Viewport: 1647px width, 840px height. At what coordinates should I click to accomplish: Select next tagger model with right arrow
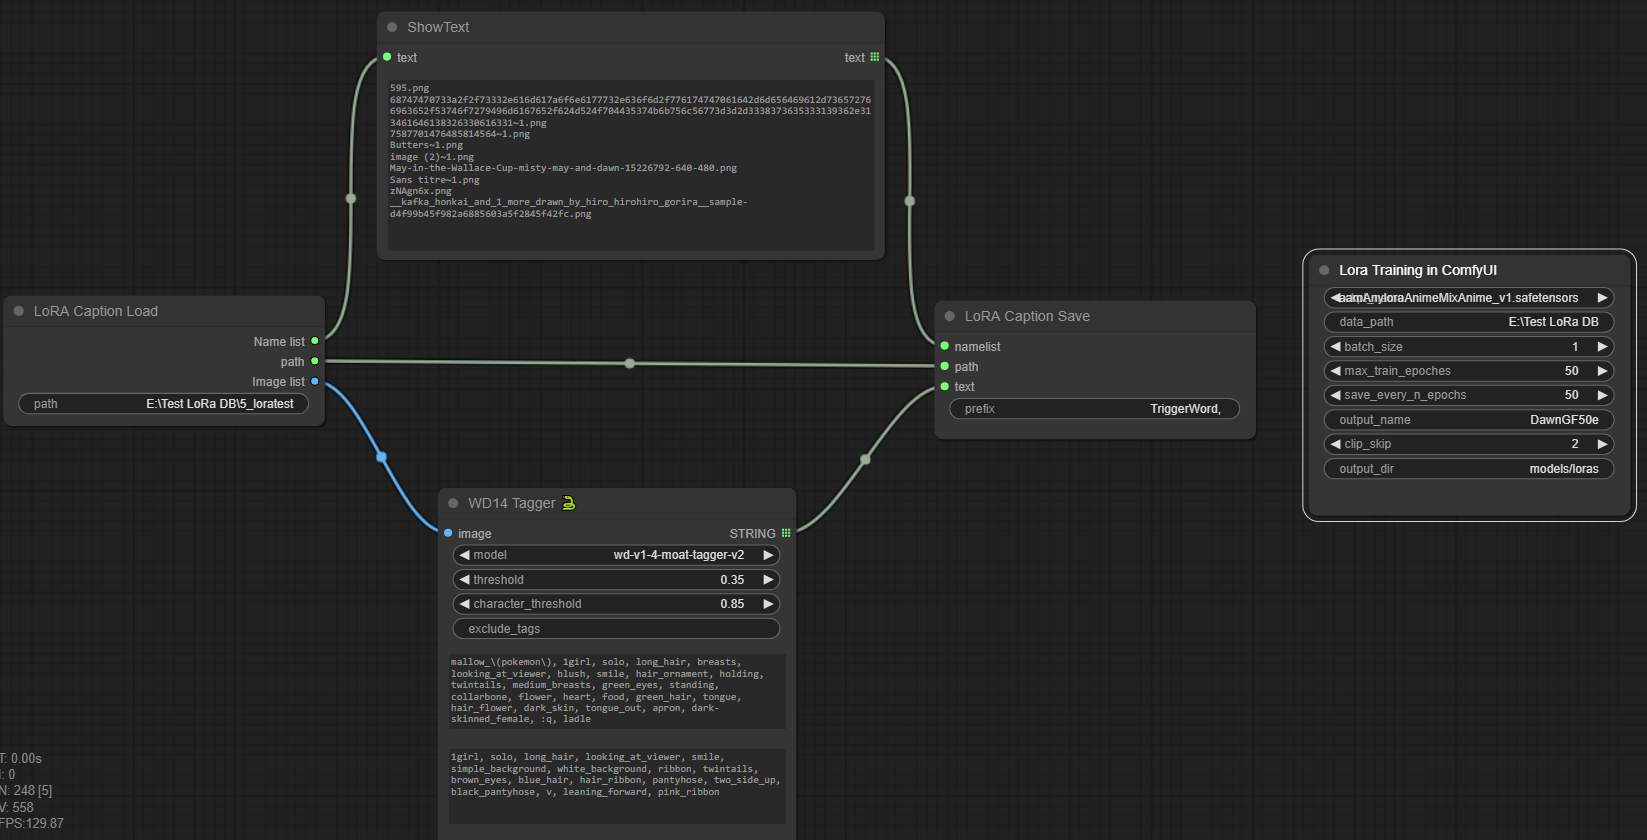(x=768, y=555)
